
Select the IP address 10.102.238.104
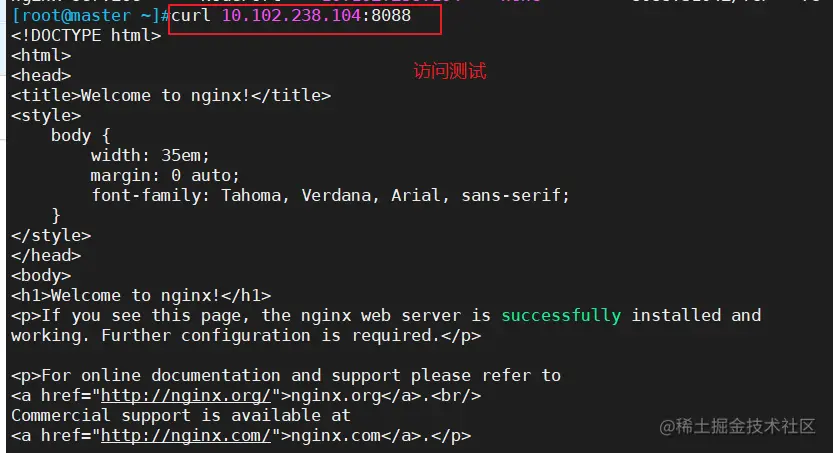click(x=291, y=15)
